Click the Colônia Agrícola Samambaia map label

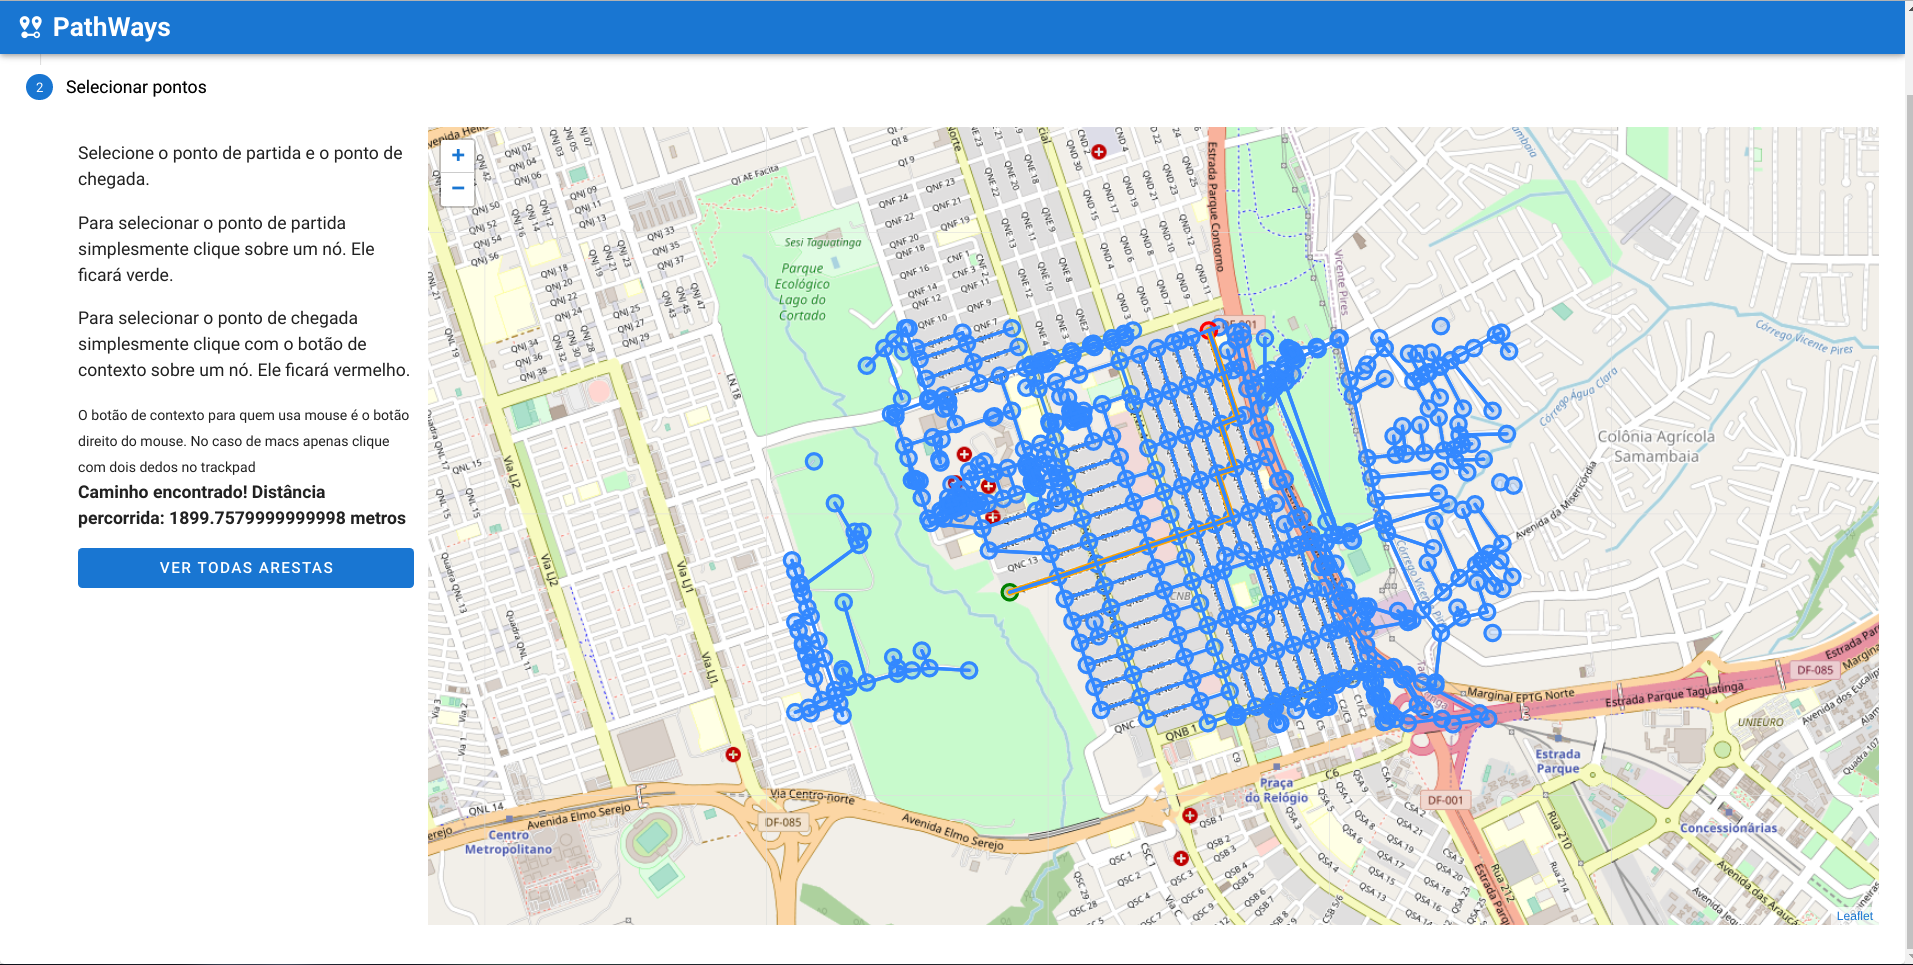(1656, 446)
